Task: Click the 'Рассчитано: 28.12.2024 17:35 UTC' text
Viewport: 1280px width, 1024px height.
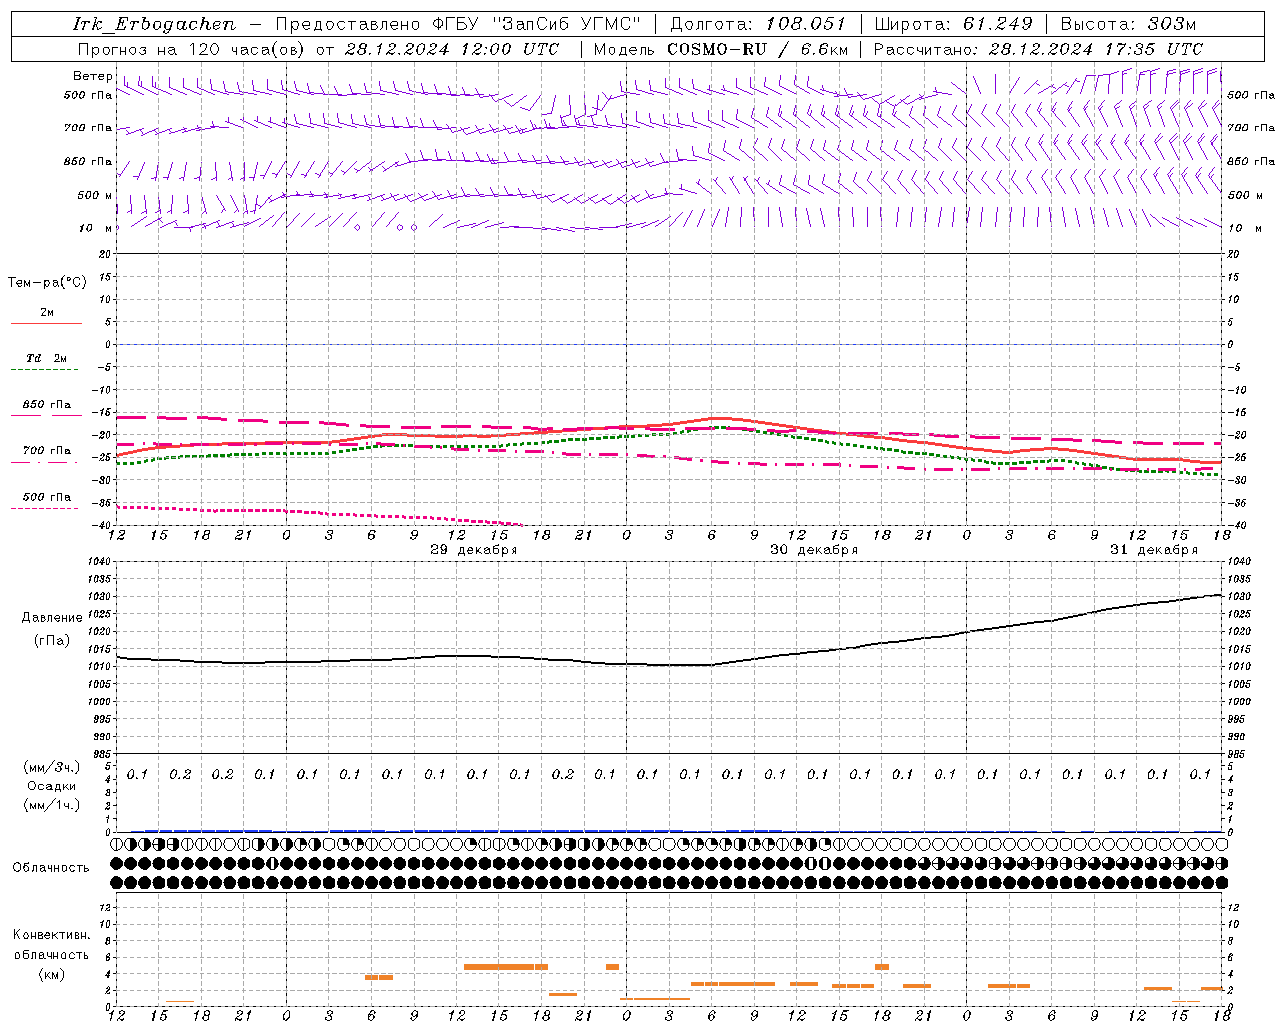Action: (x=1038, y=49)
